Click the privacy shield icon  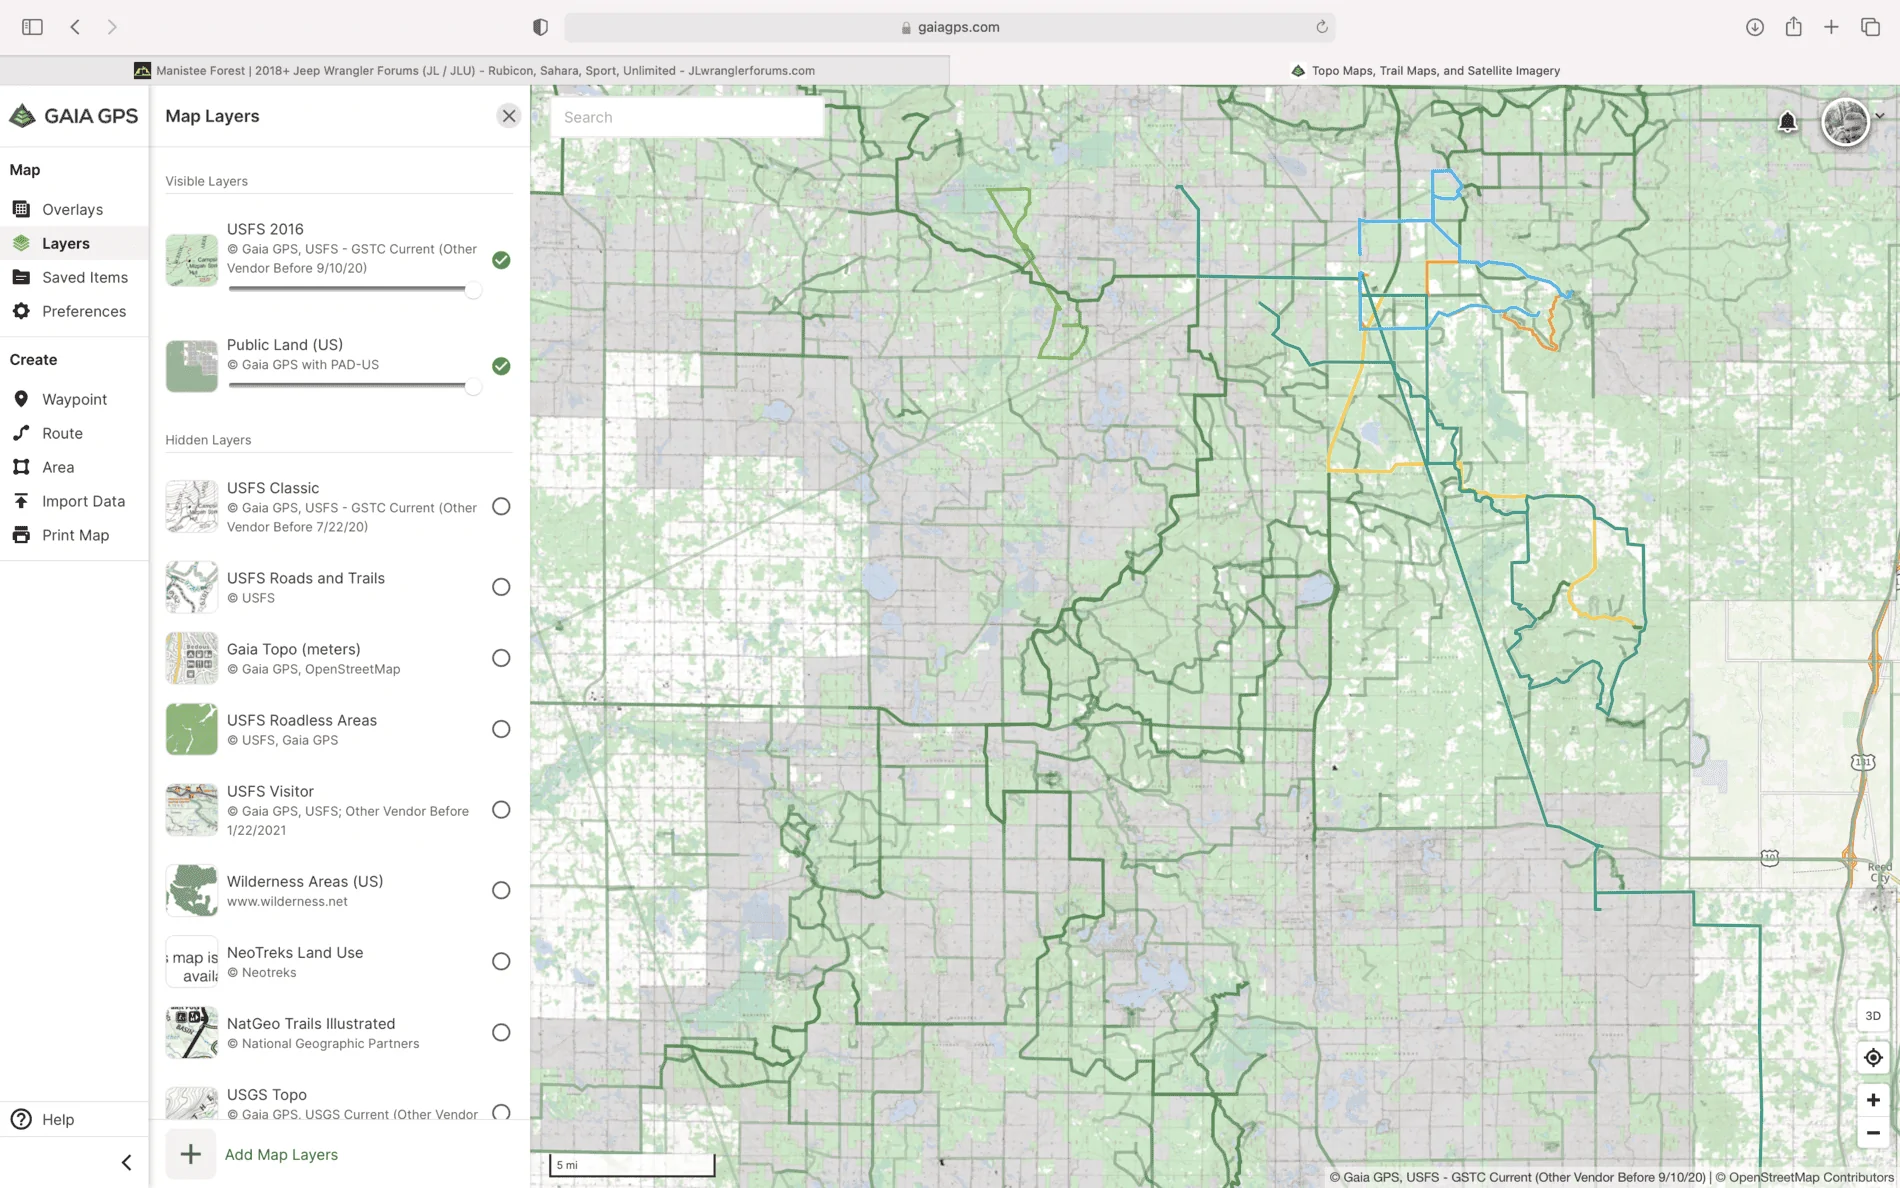coord(540,27)
